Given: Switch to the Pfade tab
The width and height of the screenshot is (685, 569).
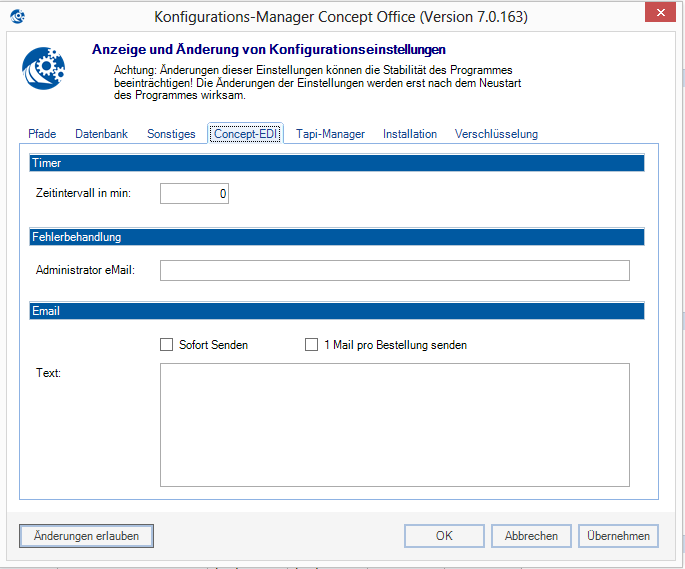Looking at the screenshot, I should [42, 134].
